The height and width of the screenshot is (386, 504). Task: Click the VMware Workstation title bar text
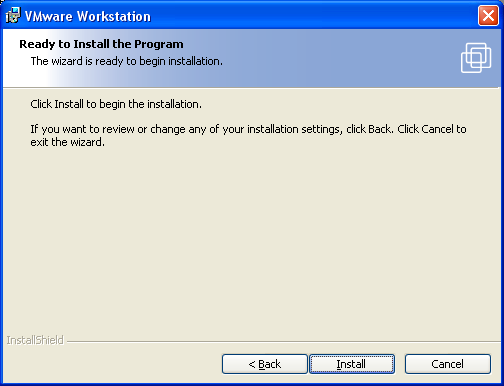(88, 16)
